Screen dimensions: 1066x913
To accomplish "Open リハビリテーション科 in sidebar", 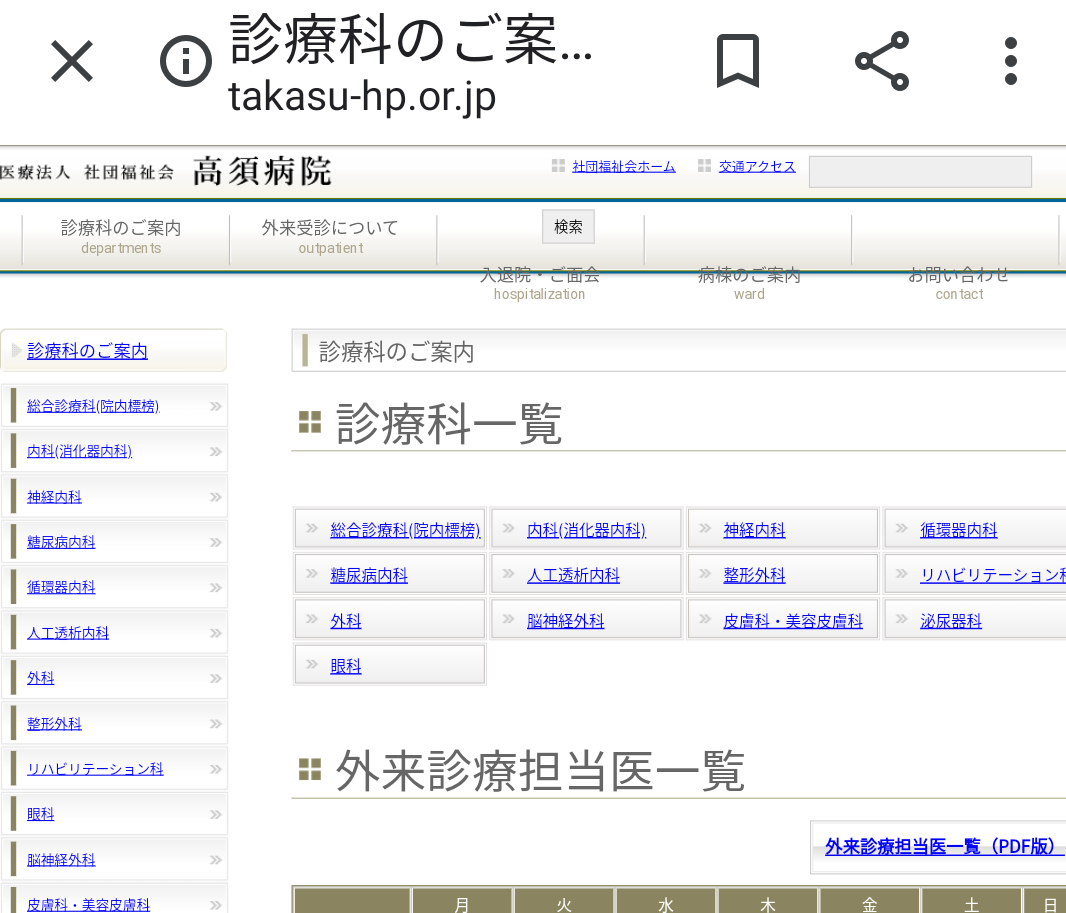I will coord(95,769).
